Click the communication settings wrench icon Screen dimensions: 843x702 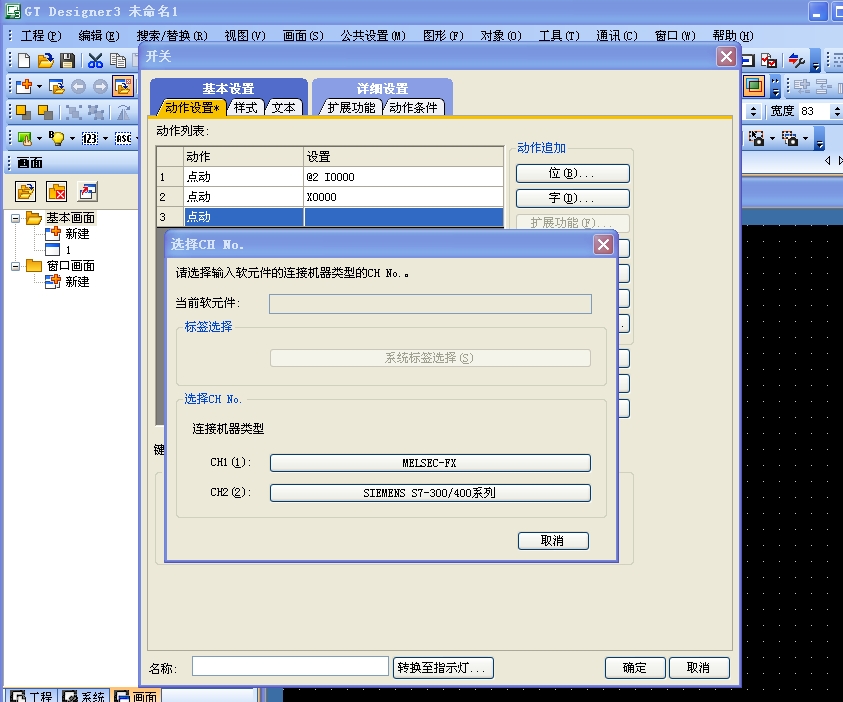click(x=796, y=61)
